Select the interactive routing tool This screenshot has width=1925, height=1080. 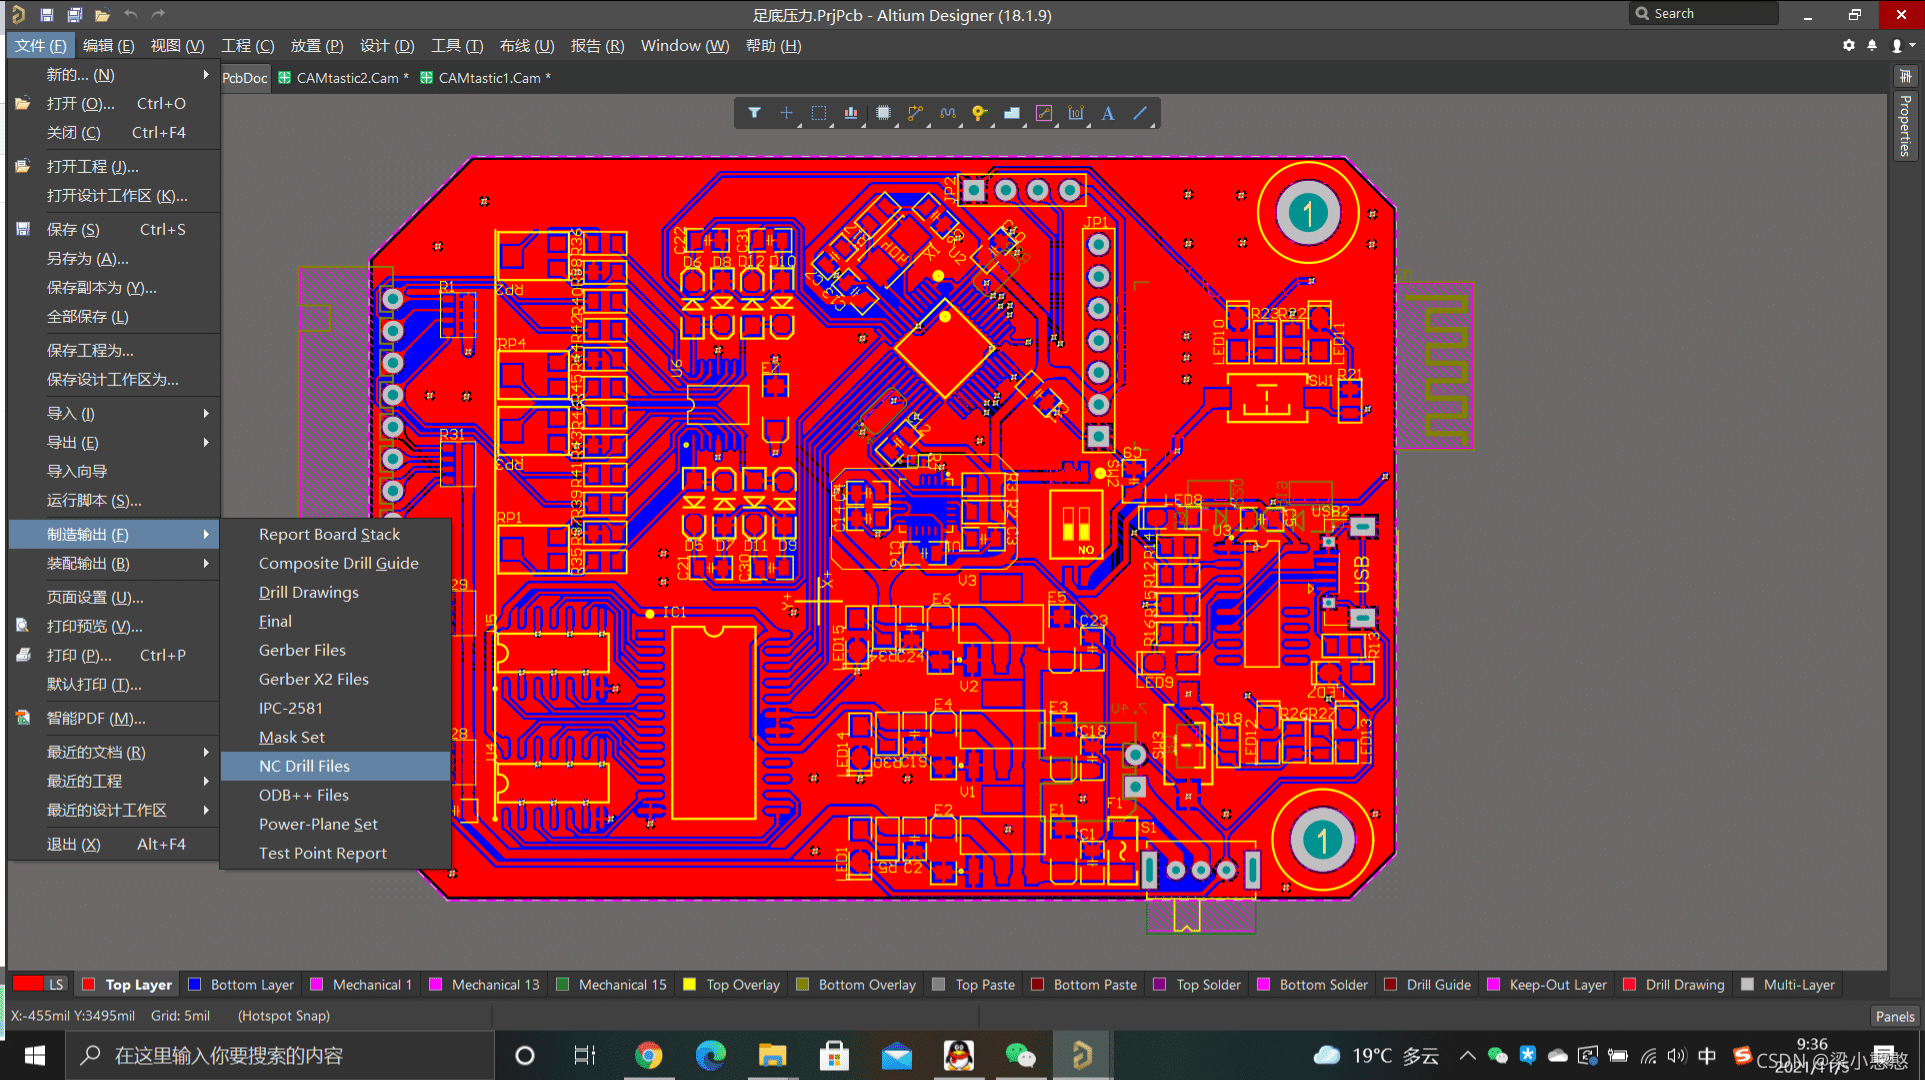coord(915,113)
